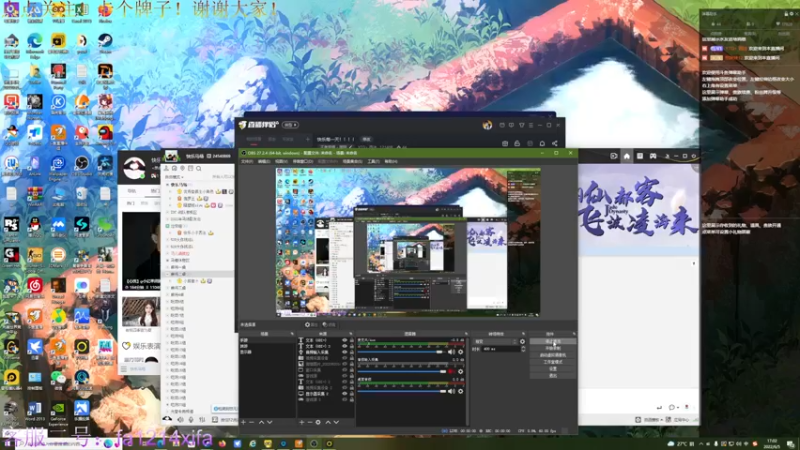Open the Recycle Bin on desktop
This screenshot has height=450, width=800.
click(x=82, y=196)
